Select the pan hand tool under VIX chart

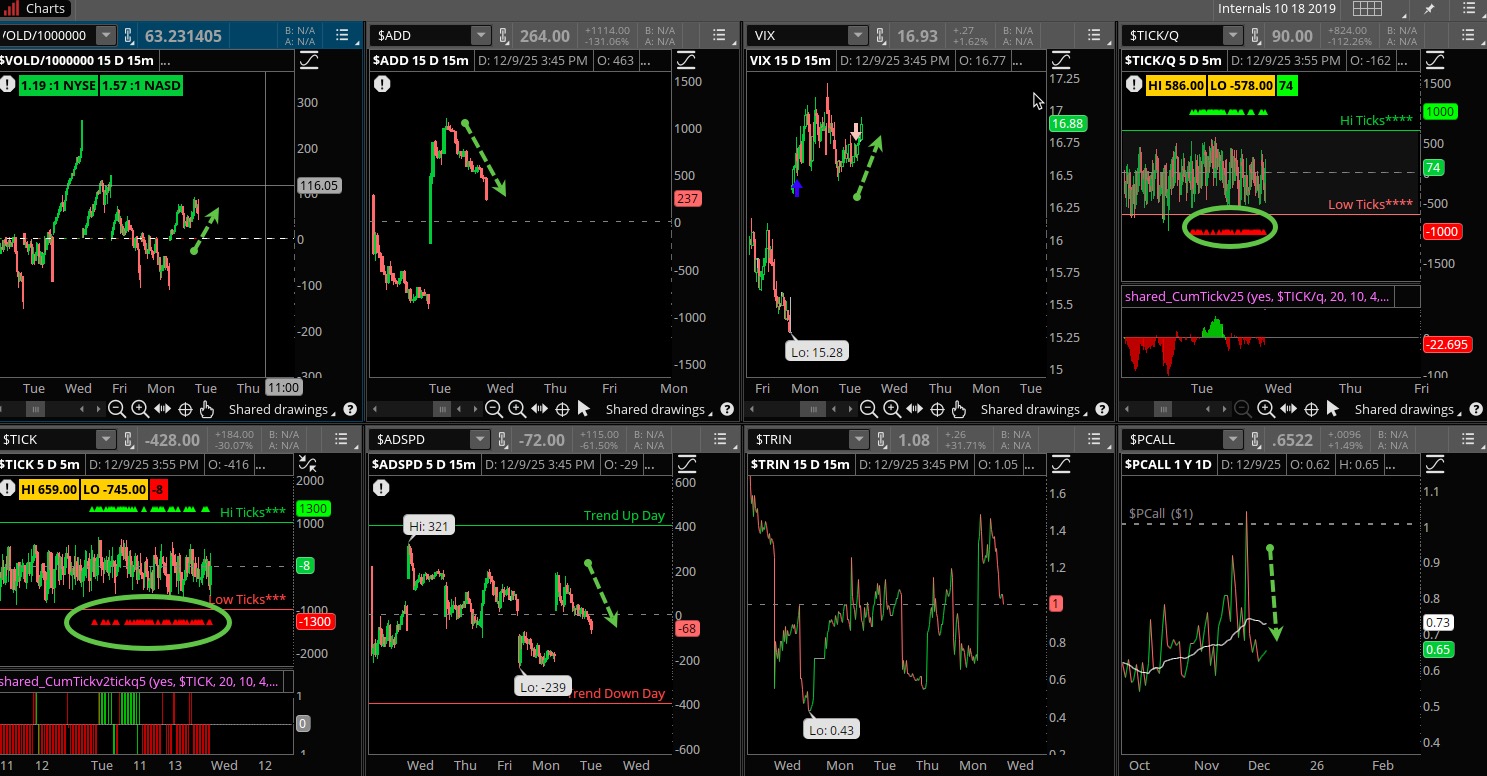[x=959, y=409]
